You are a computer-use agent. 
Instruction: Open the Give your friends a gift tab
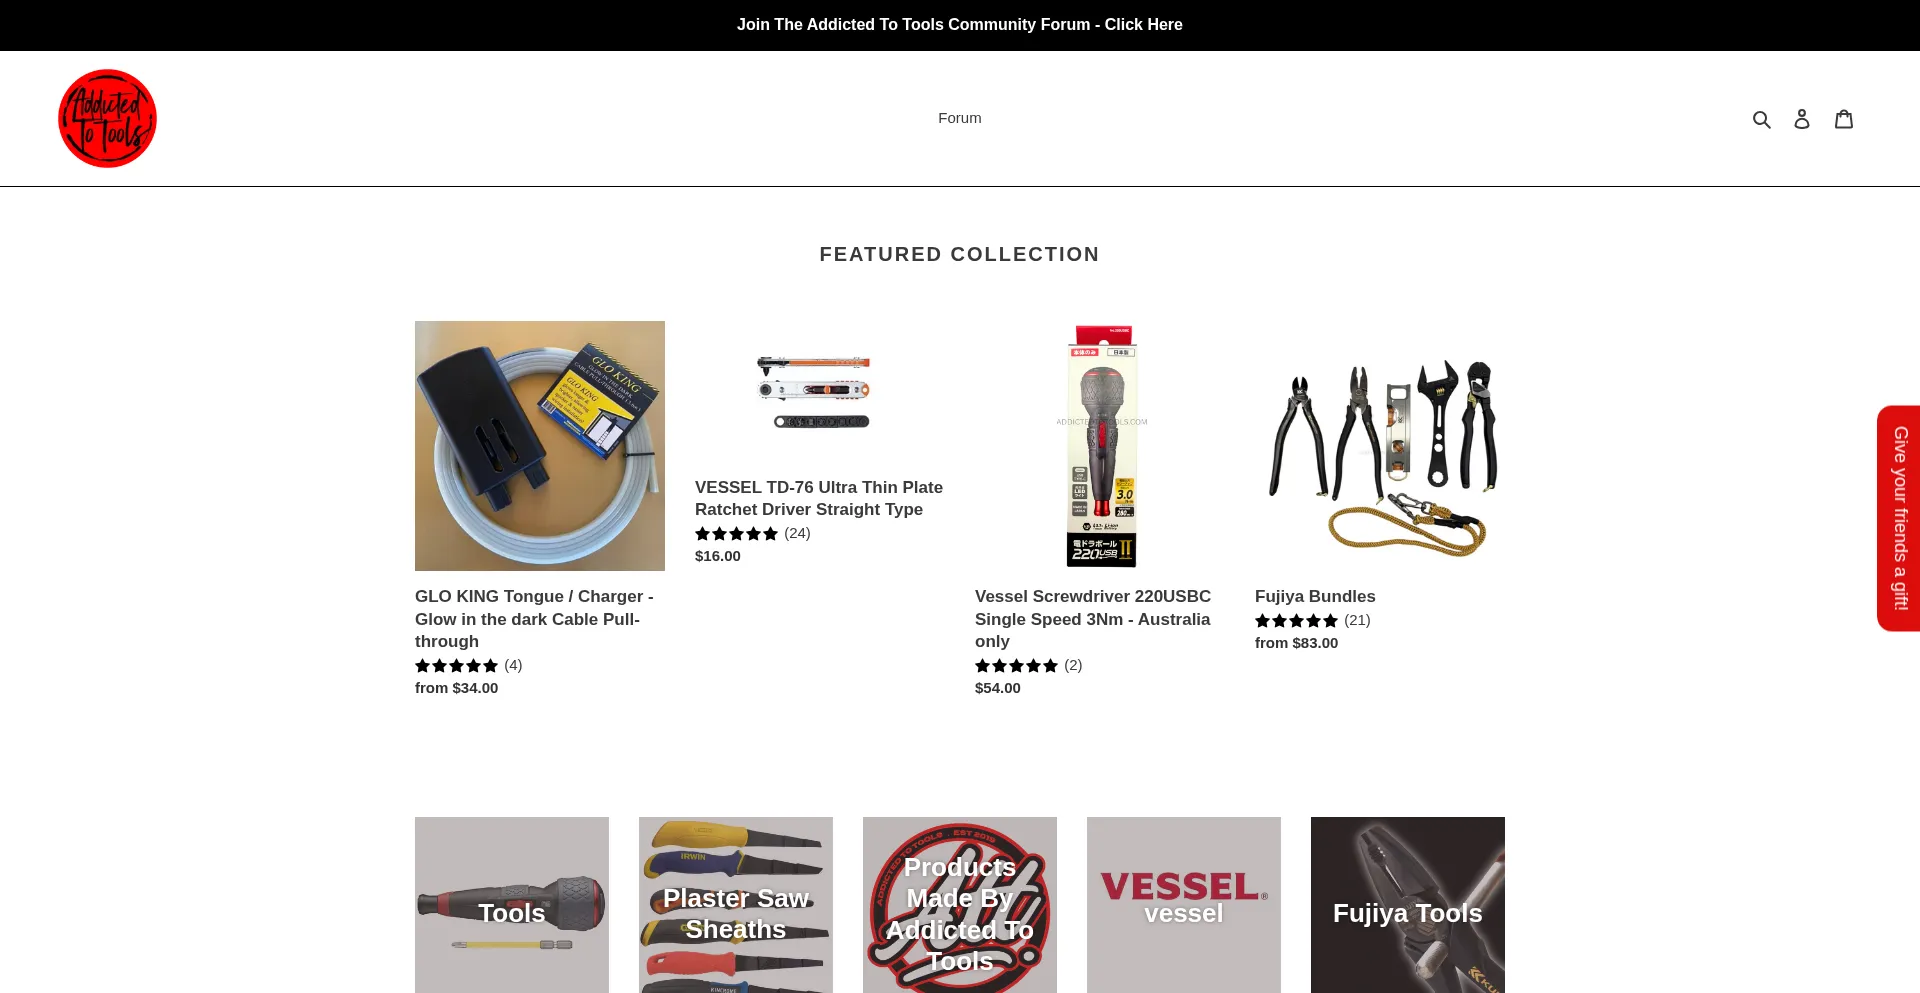(1899, 518)
